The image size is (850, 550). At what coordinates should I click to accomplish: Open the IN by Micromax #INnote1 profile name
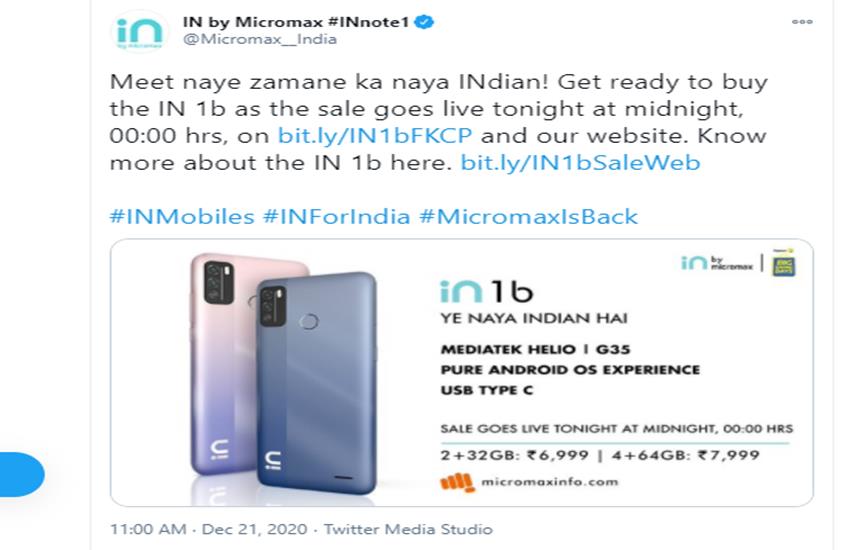pos(296,22)
